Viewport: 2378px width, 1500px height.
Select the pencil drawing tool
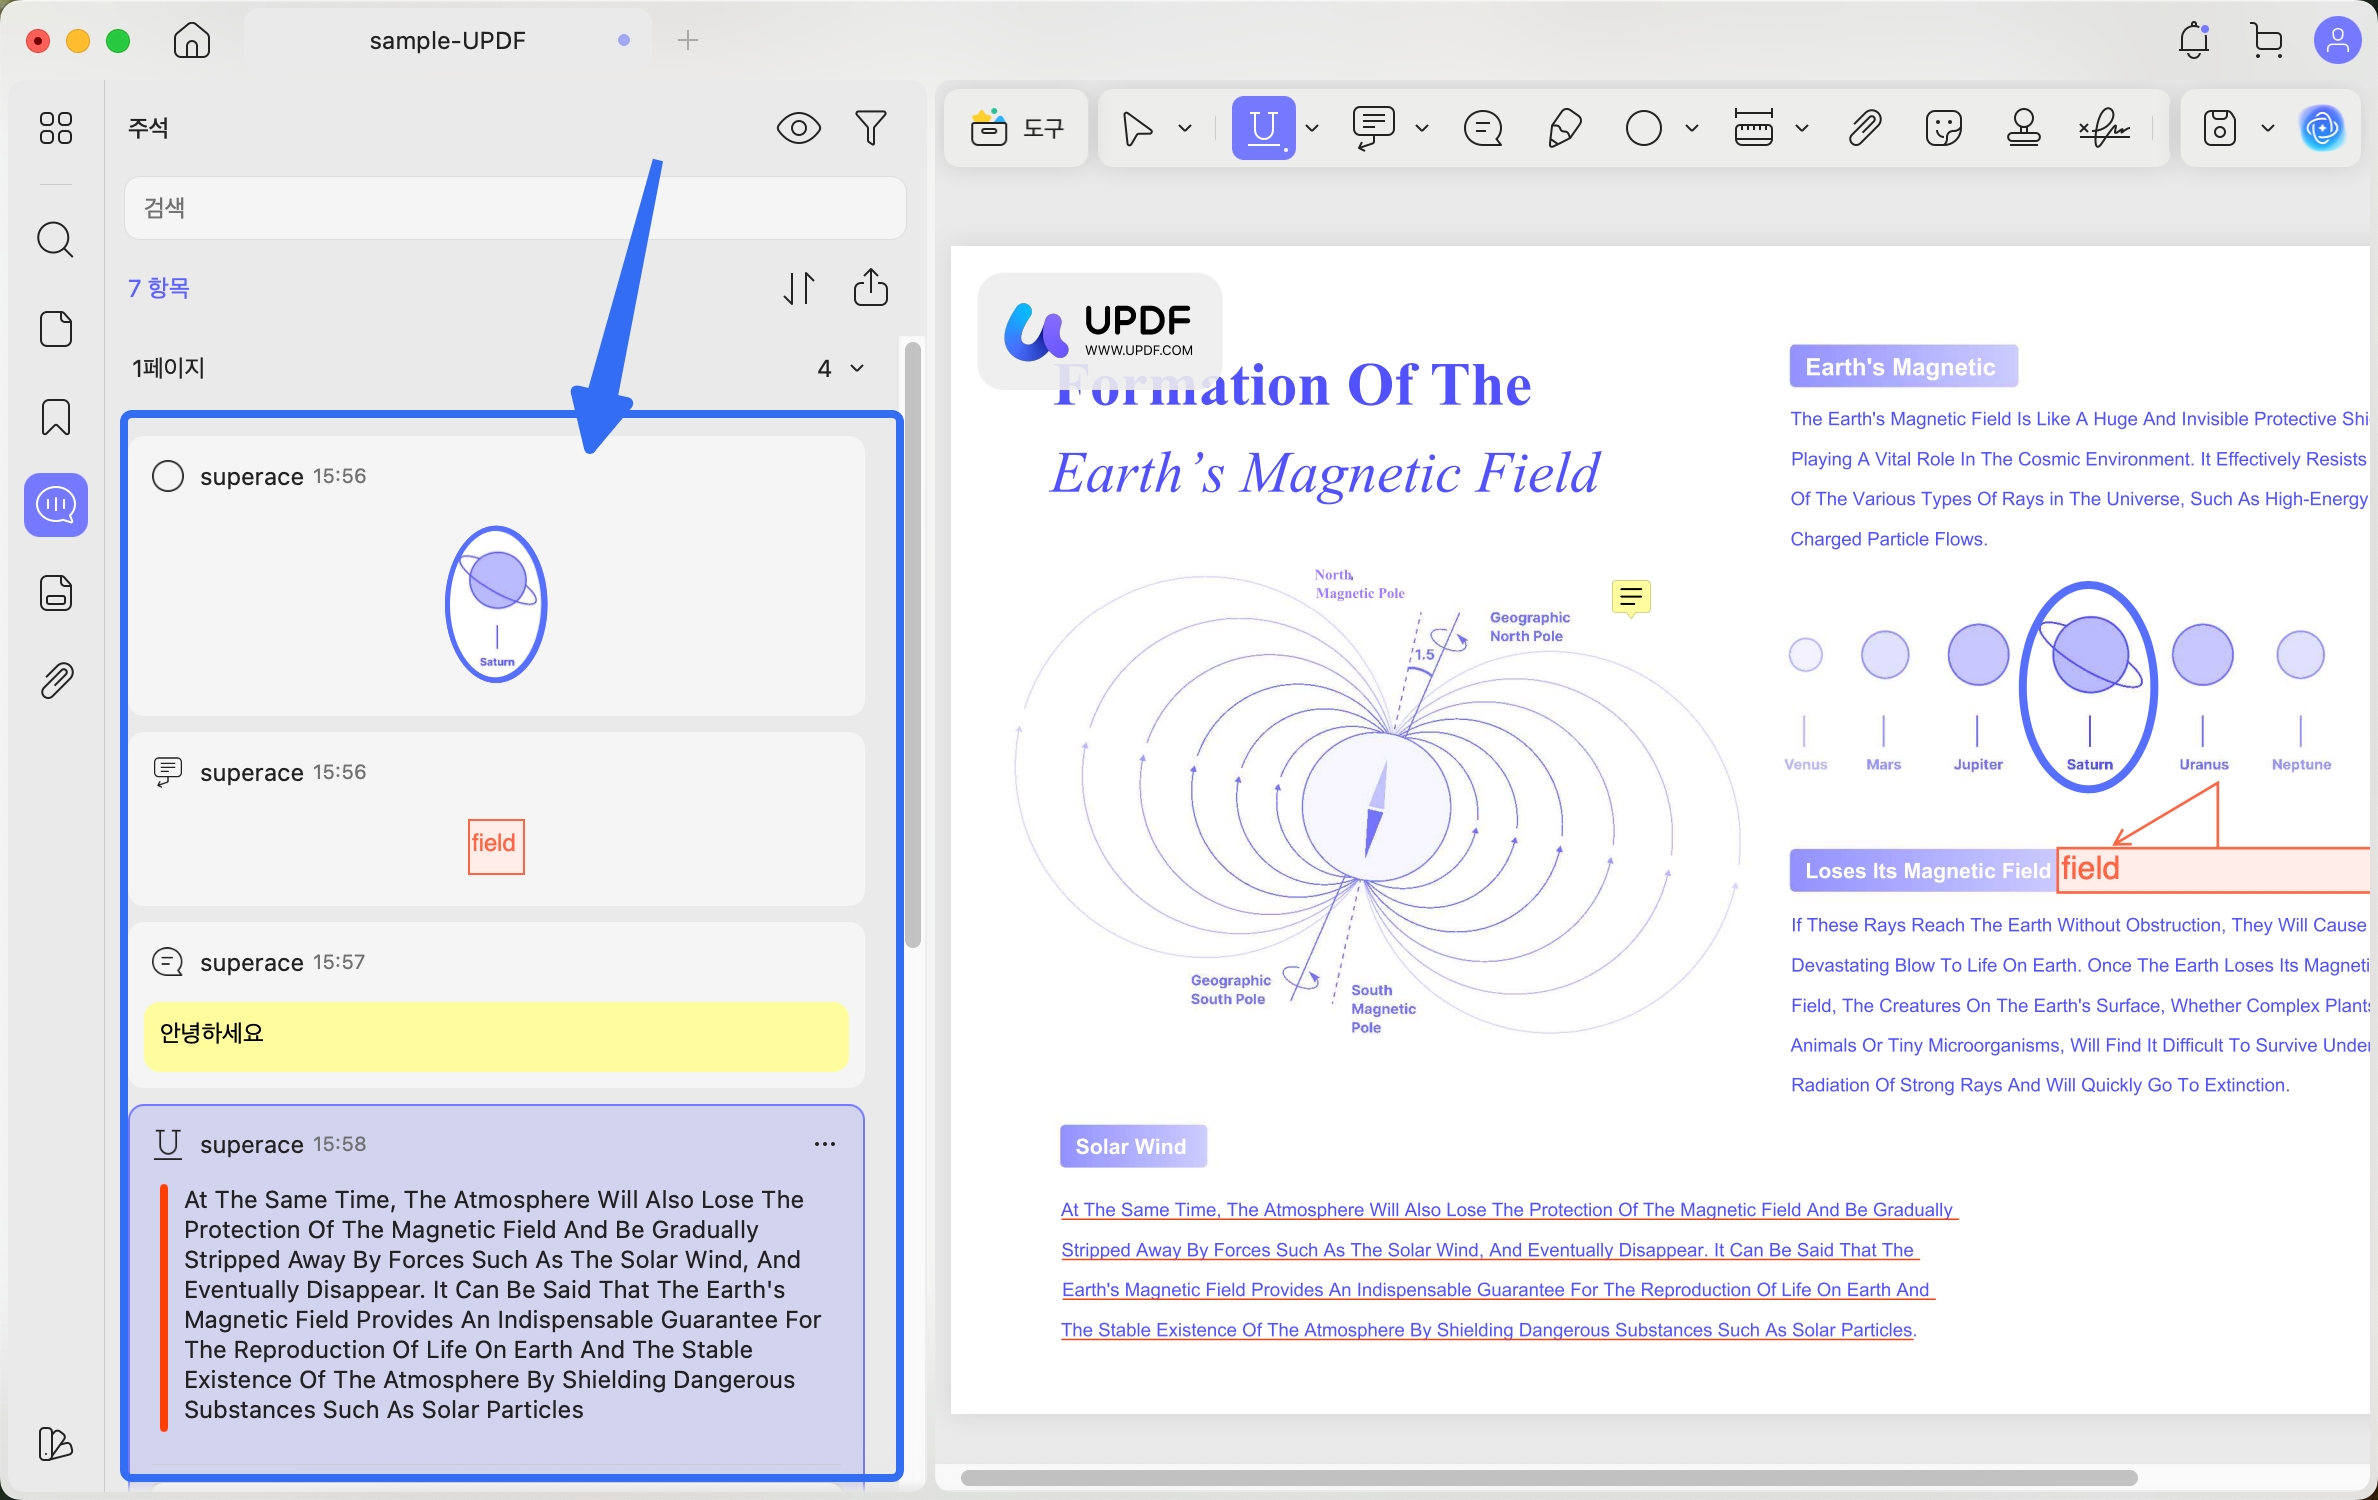tap(1564, 128)
